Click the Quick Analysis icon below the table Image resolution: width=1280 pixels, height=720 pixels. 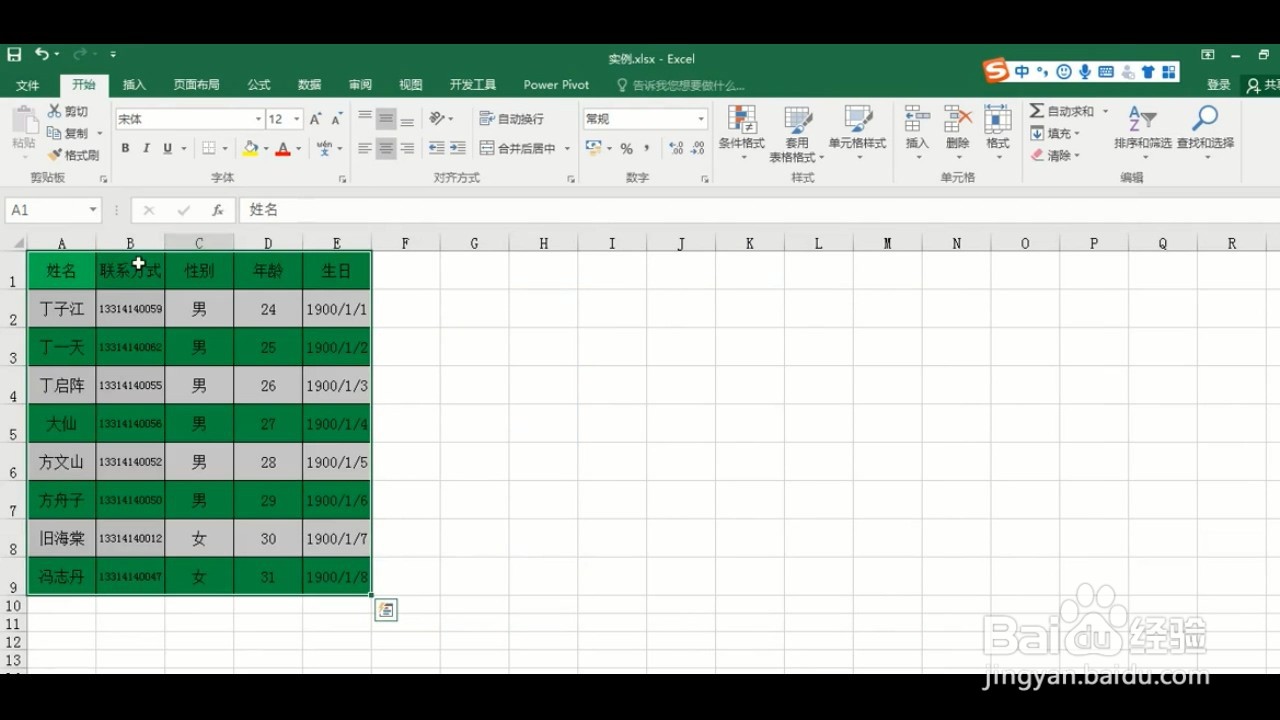click(386, 610)
